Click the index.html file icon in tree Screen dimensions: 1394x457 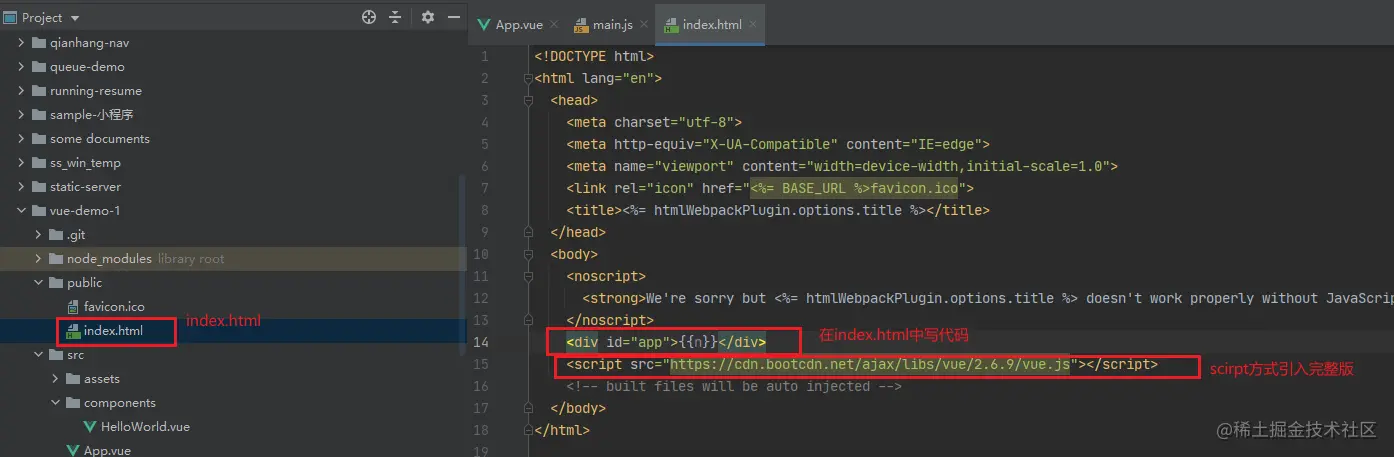coord(73,331)
